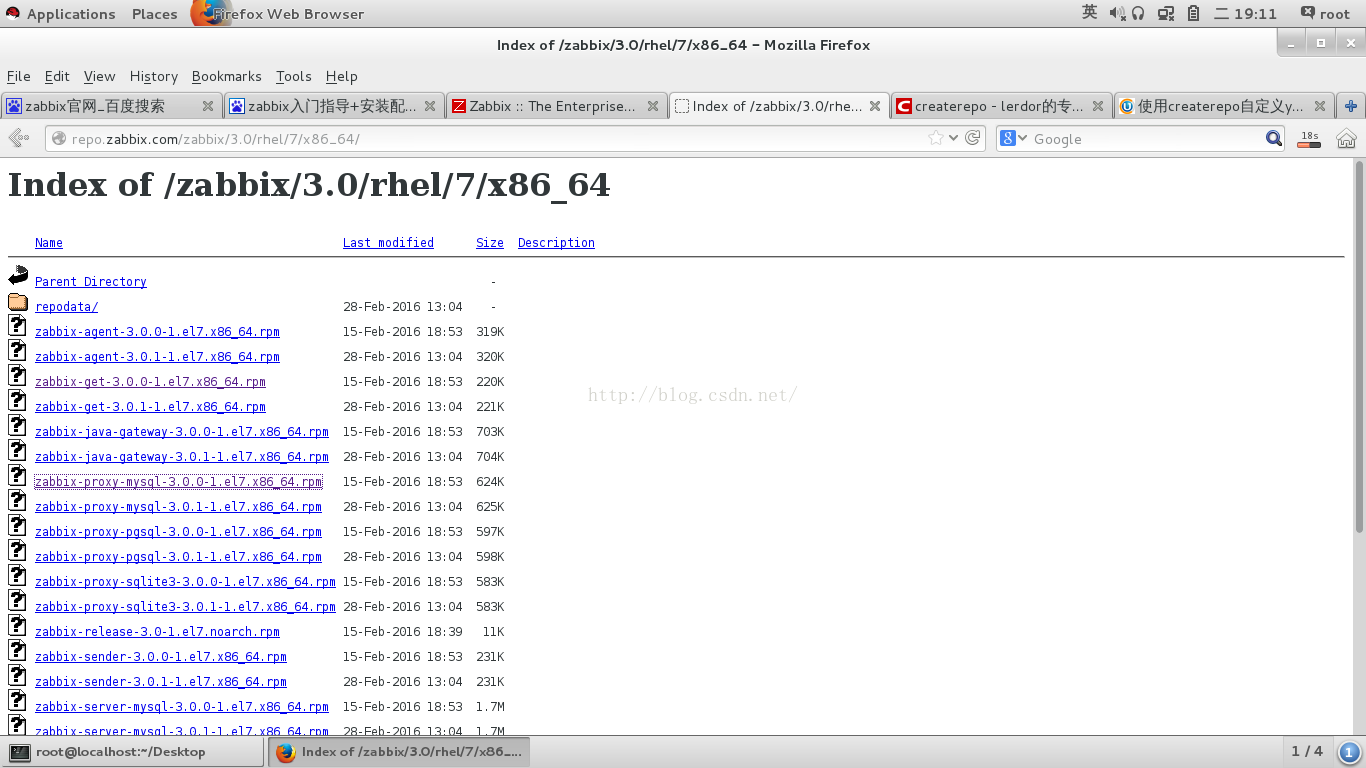Screen dimensions: 1366x768
Task: Sort listing by the Description link
Action: click(556, 243)
